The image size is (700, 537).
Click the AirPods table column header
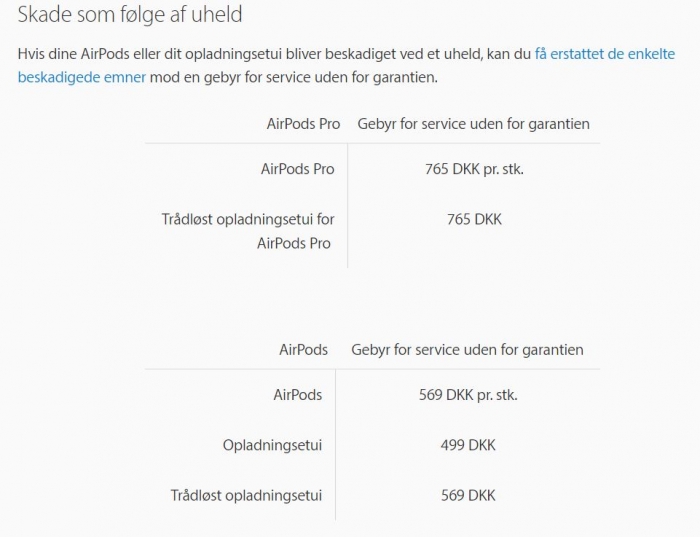[x=304, y=350]
